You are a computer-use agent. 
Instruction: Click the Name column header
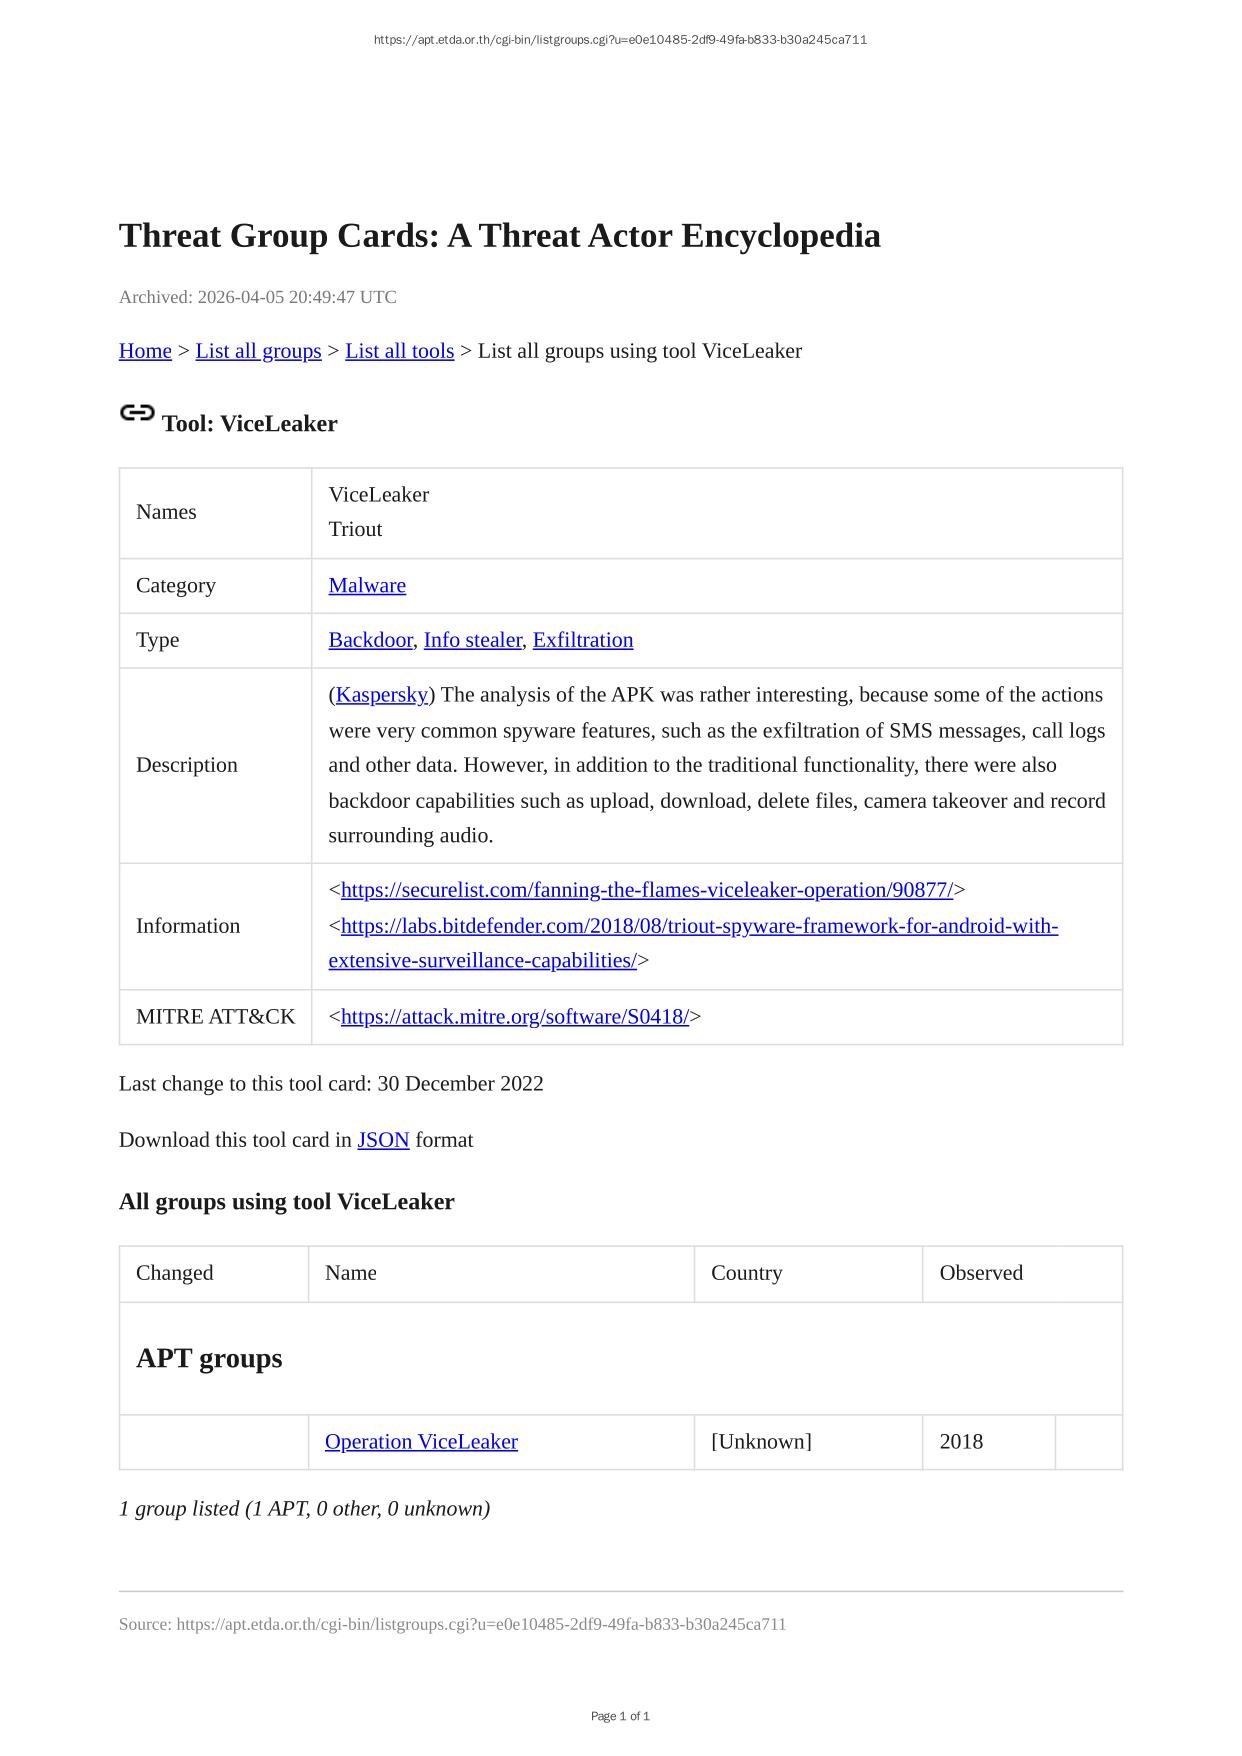[x=351, y=1273]
